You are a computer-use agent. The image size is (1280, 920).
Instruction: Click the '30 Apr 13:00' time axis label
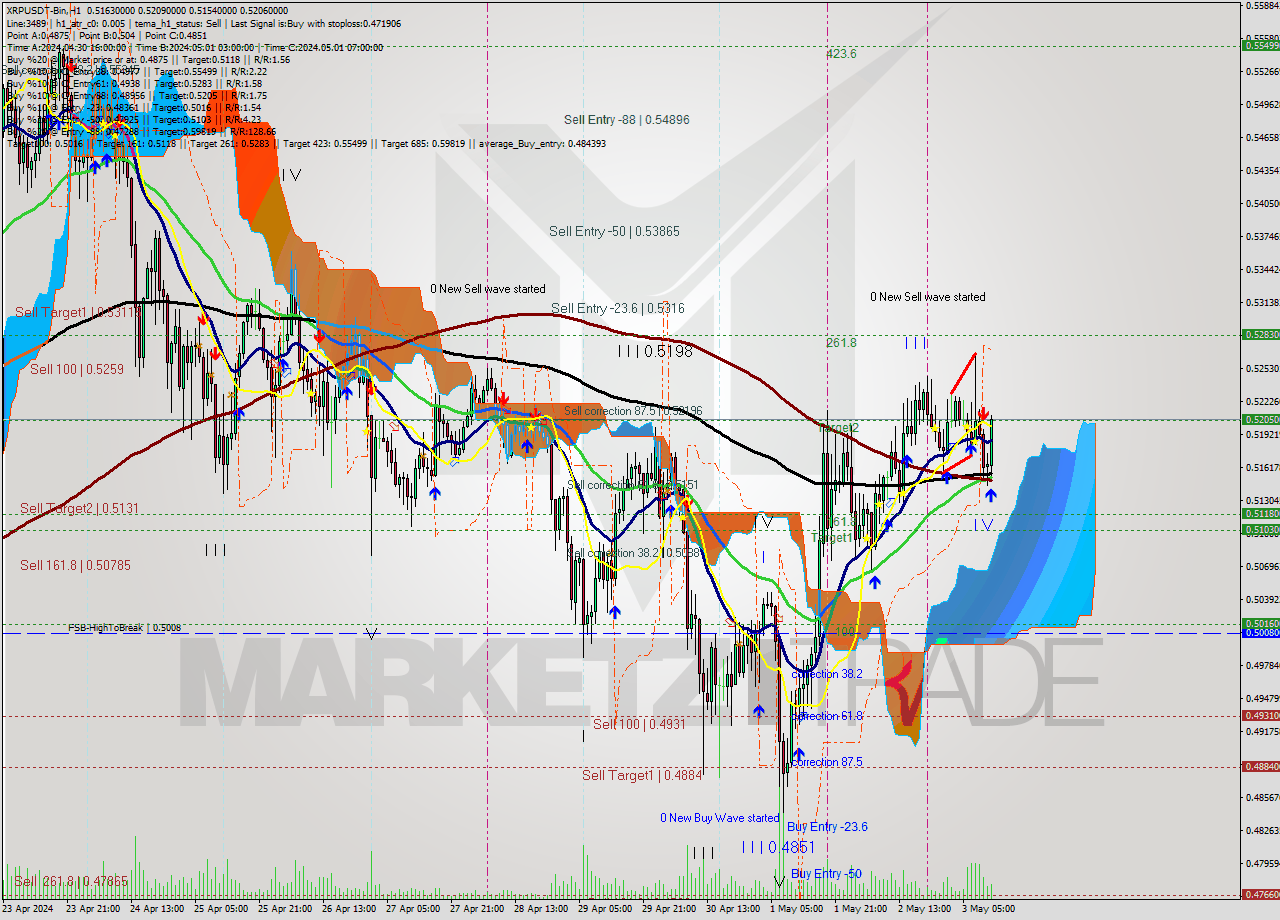(x=734, y=909)
